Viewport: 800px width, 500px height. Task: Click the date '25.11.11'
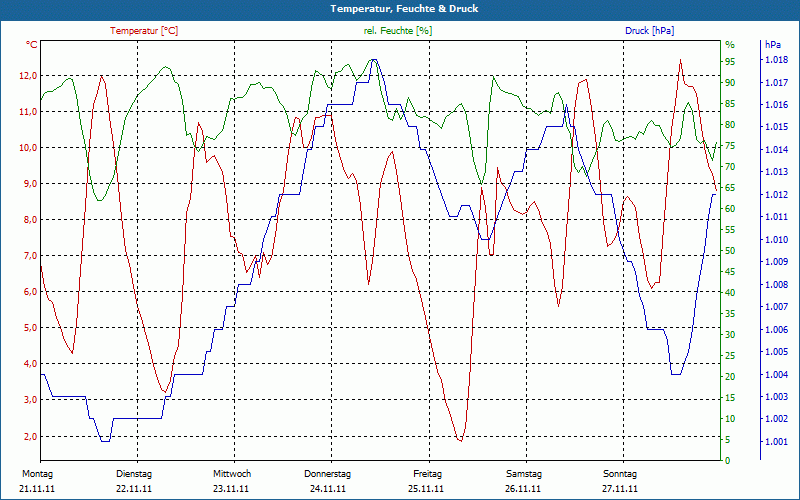pos(426,489)
